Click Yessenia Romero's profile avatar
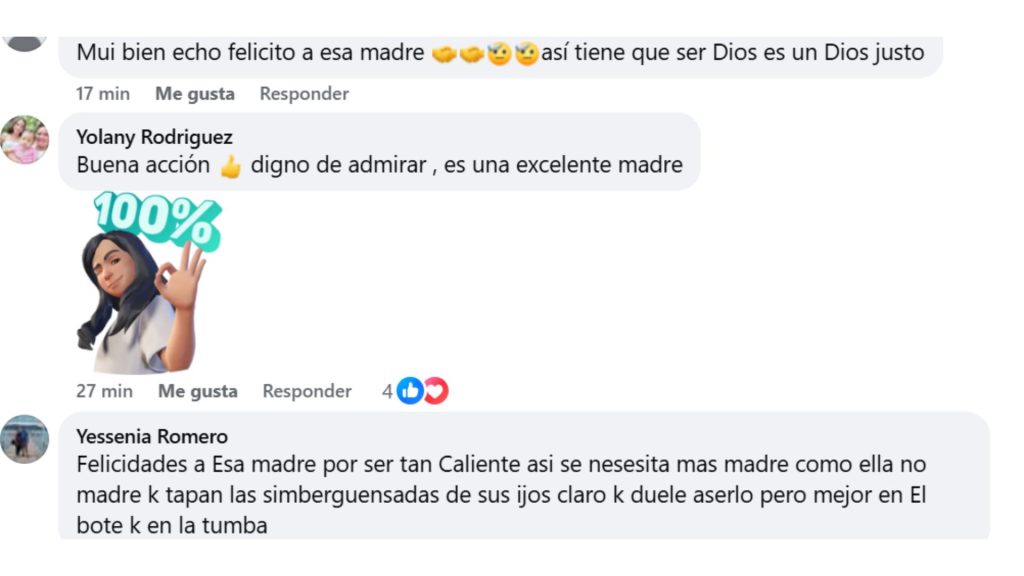Screen dimensions: 1024x576 pos(25,440)
